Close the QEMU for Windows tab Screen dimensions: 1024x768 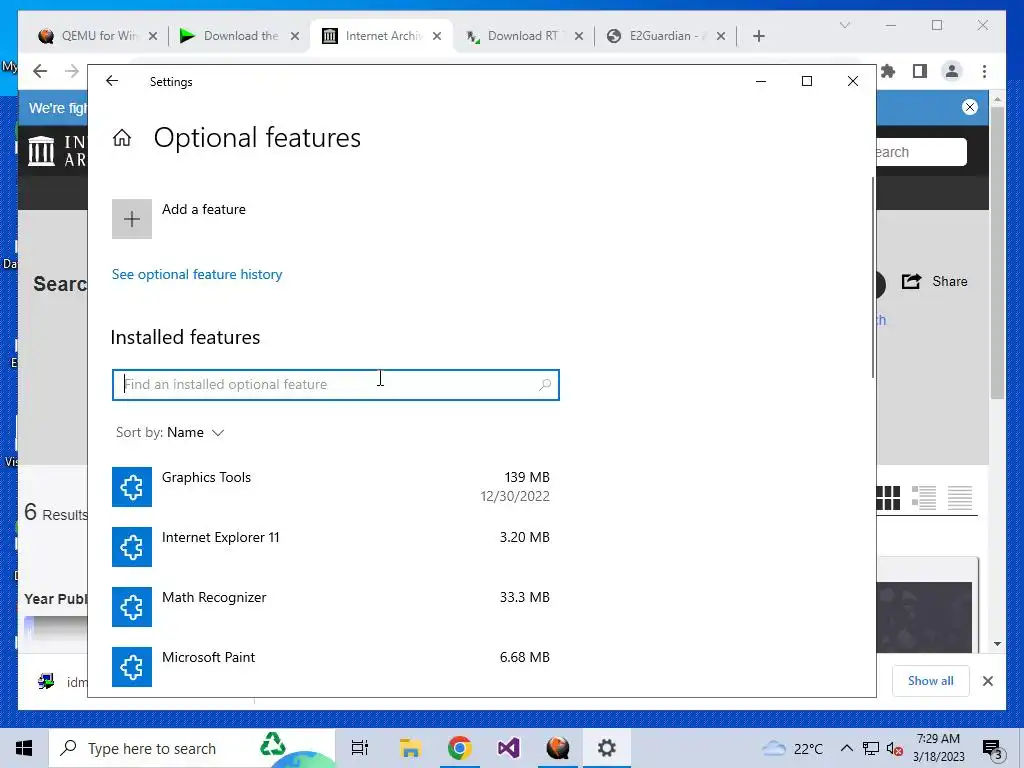pos(153,36)
